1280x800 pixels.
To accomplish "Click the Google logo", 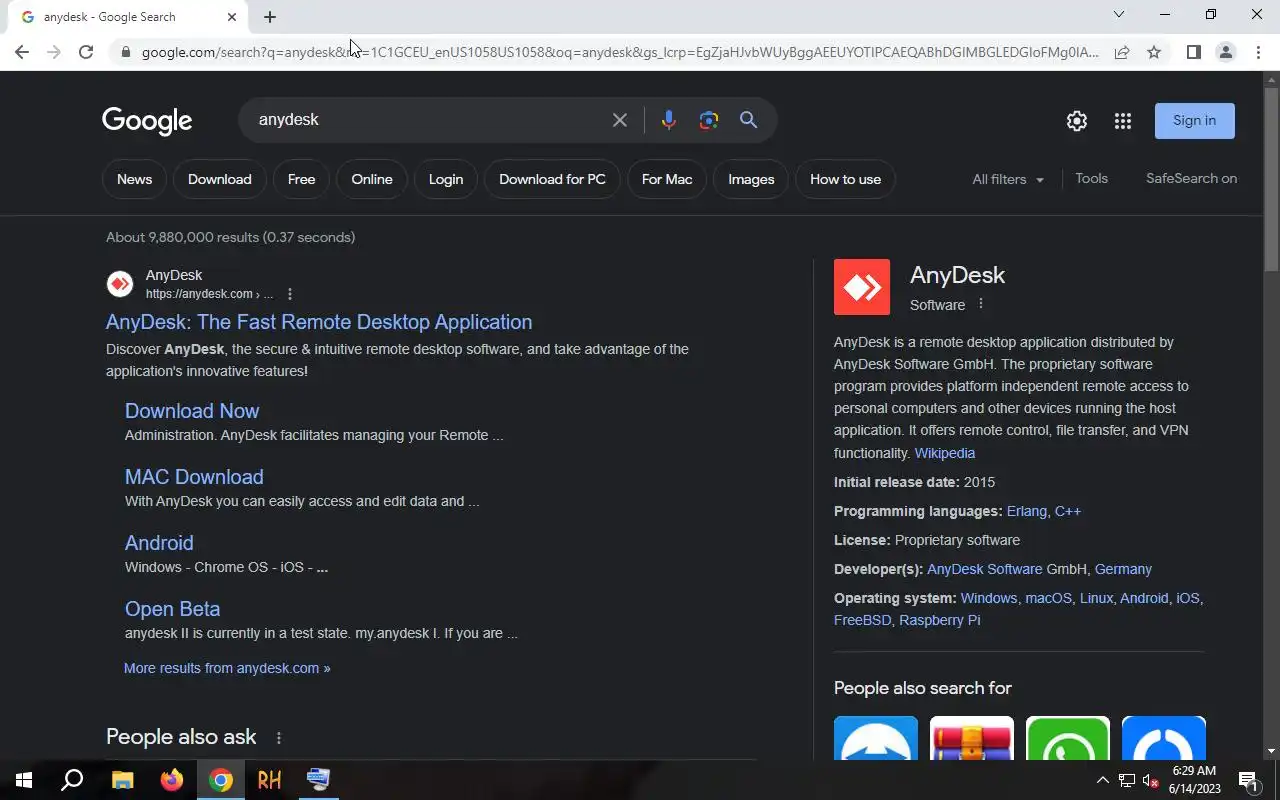I will coord(147,121).
